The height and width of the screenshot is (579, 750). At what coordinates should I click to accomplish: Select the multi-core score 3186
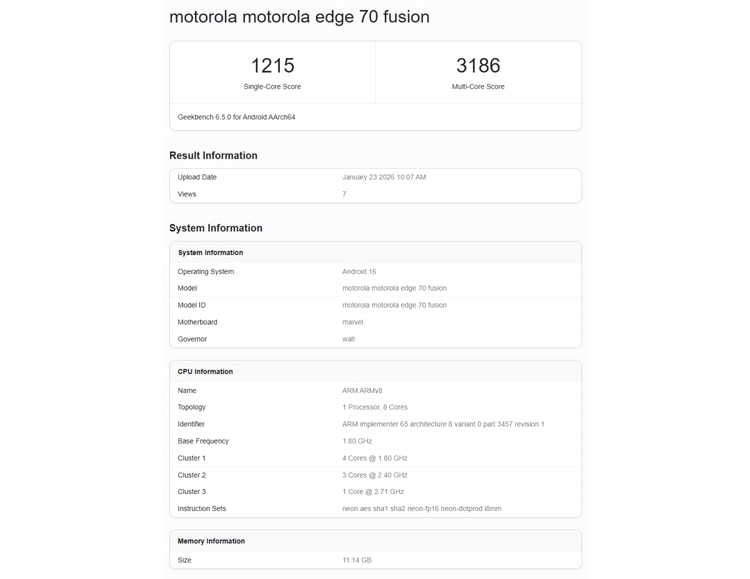(478, 66)
